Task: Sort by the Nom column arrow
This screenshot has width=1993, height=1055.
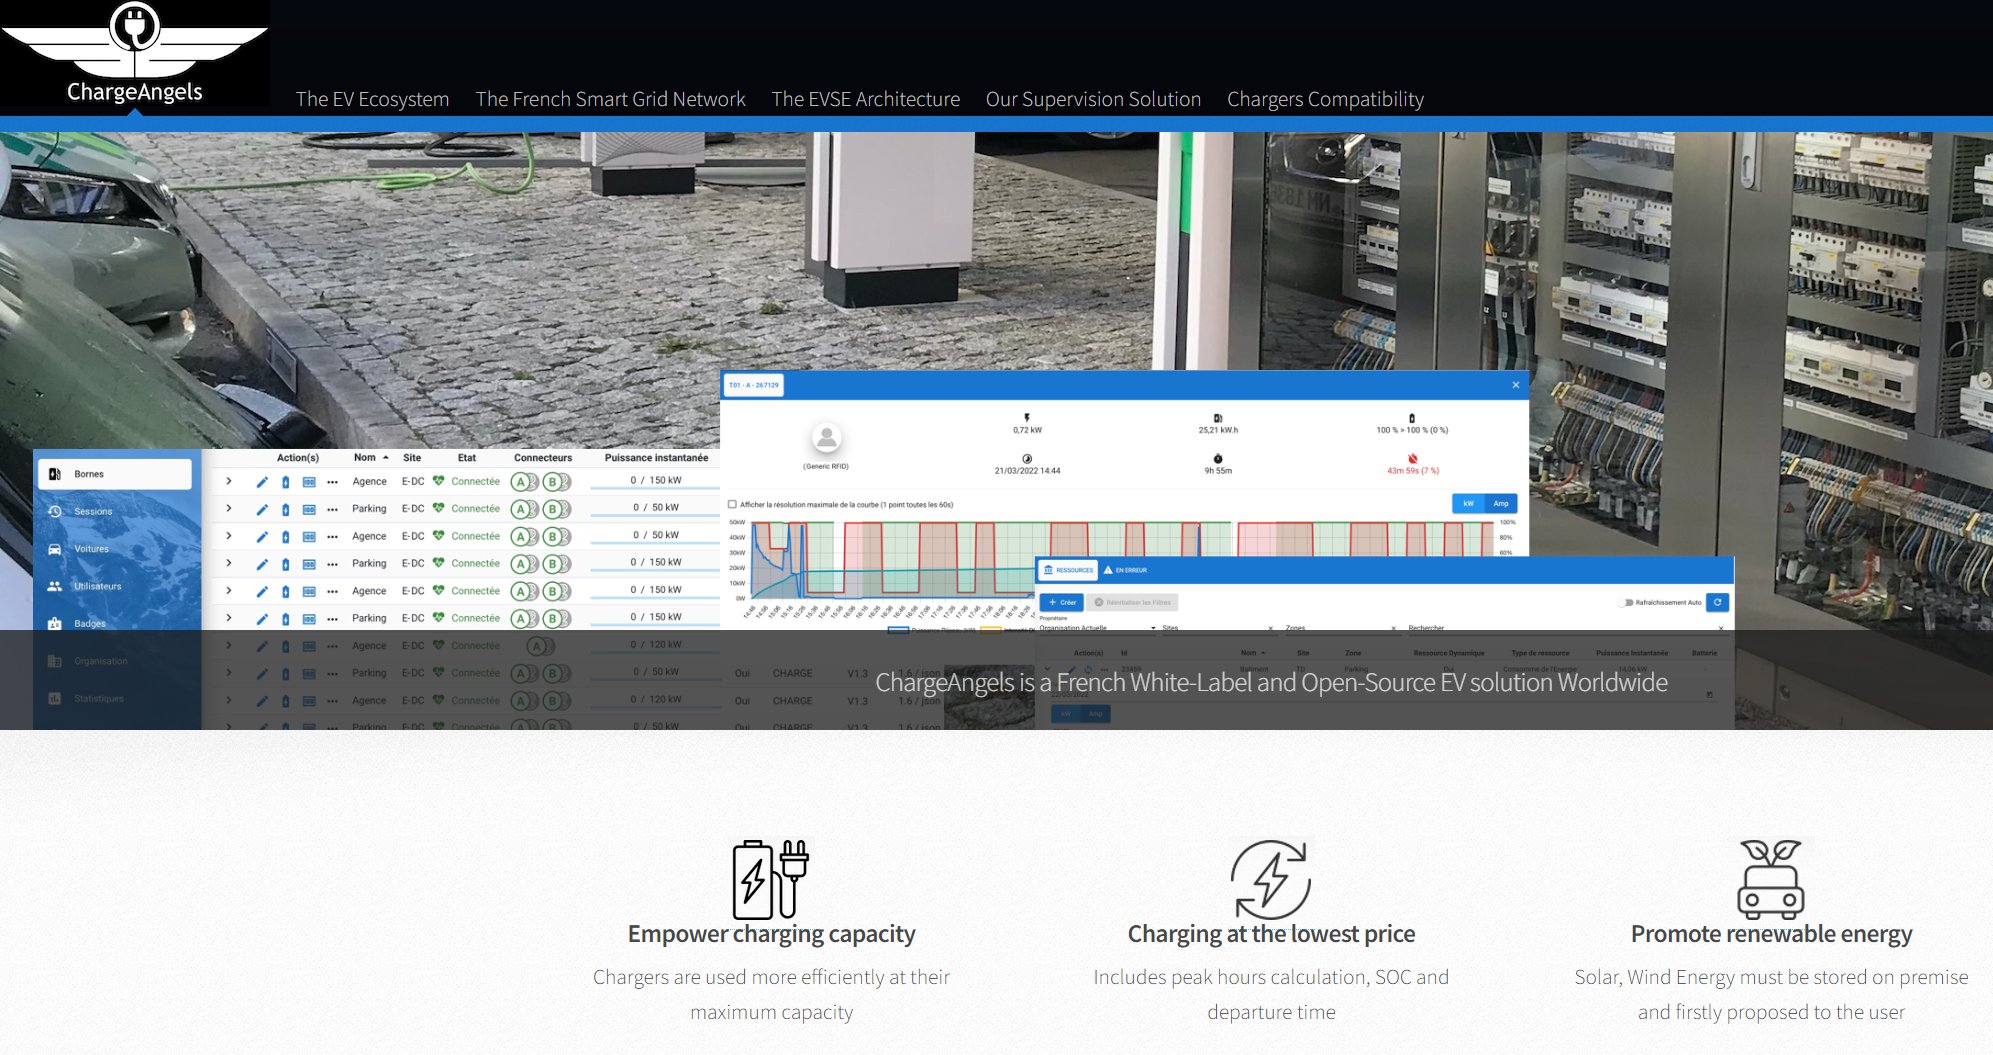Action: [386, 458]
